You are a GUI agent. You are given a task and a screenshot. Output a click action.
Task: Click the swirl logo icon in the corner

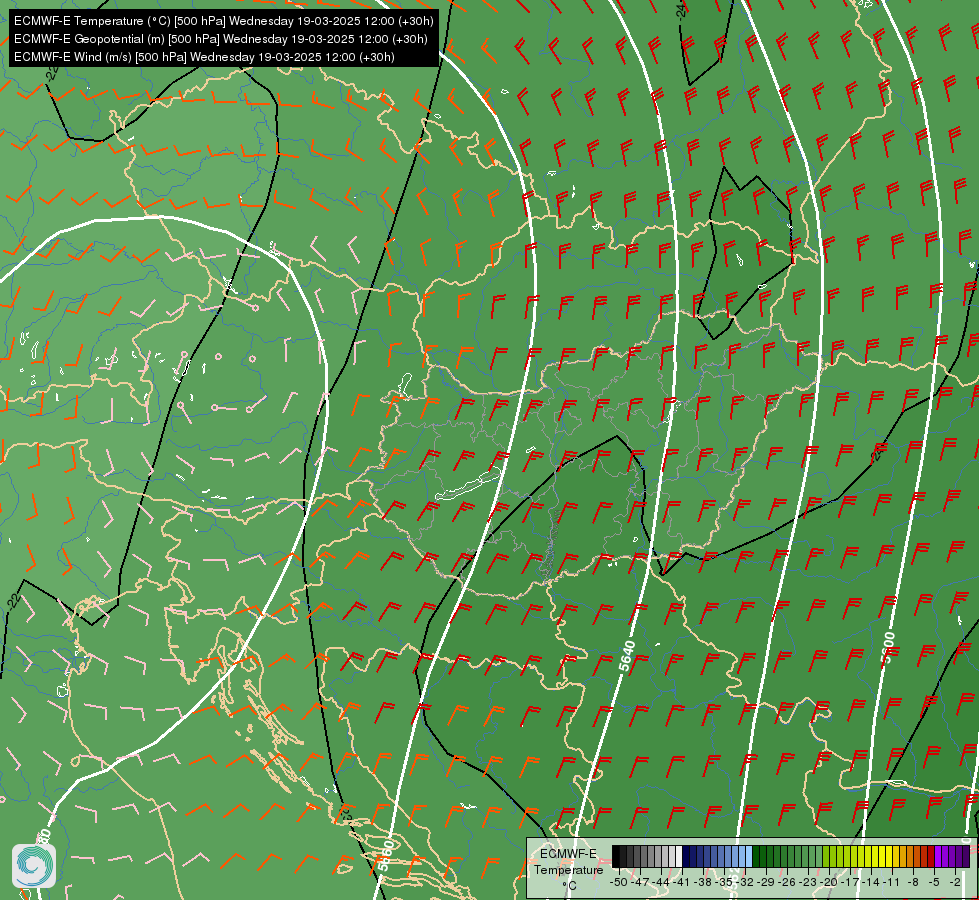point(34,865)
